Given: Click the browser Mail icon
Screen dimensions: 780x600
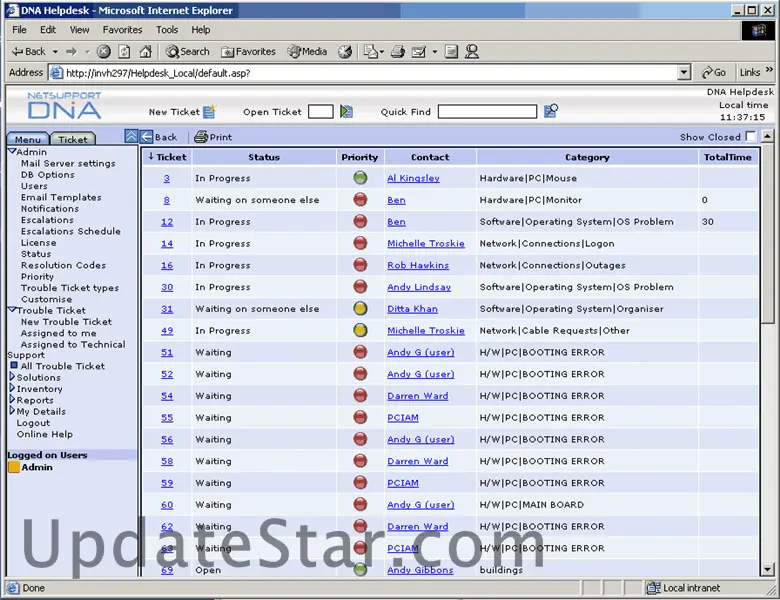Looking at the screenshot, I should pos(370,51).
